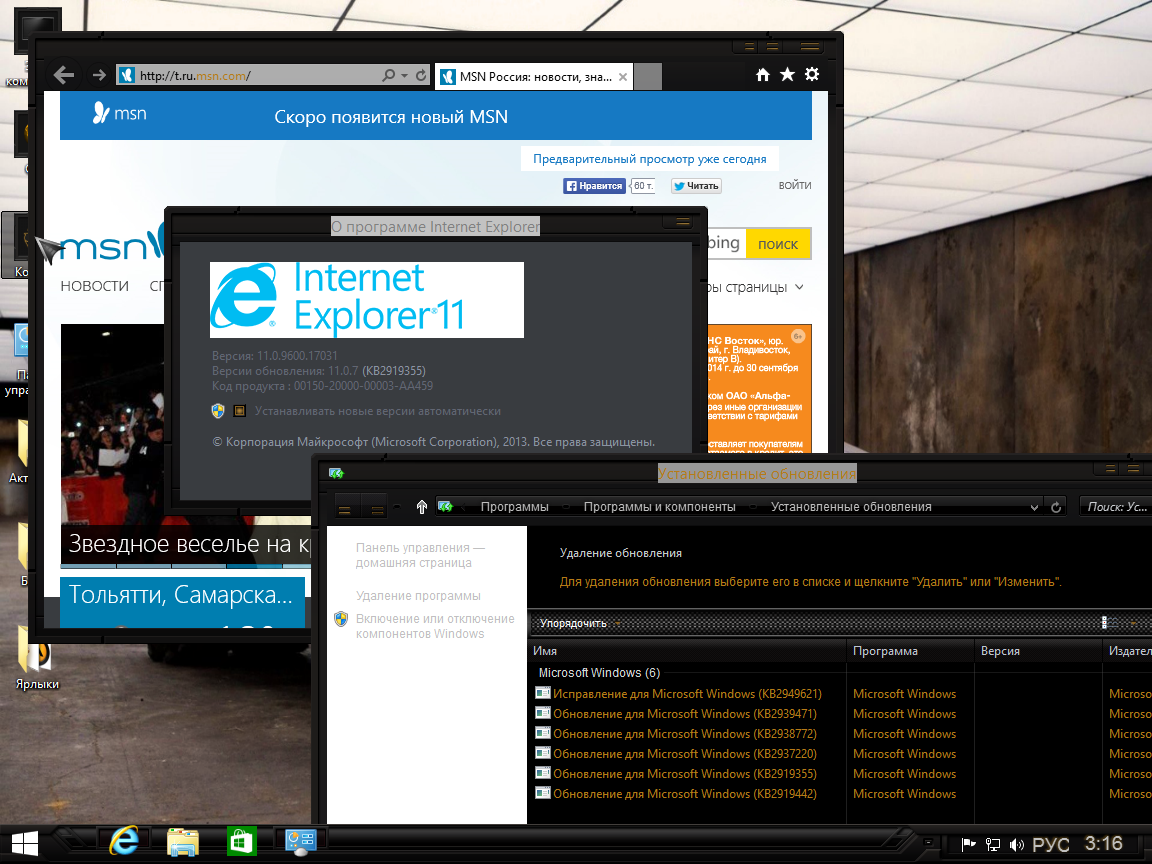Viewport: 1152px width, 864px height.
Task: Open the 'Упорядочить' dropdown
Action: (580, 623)
